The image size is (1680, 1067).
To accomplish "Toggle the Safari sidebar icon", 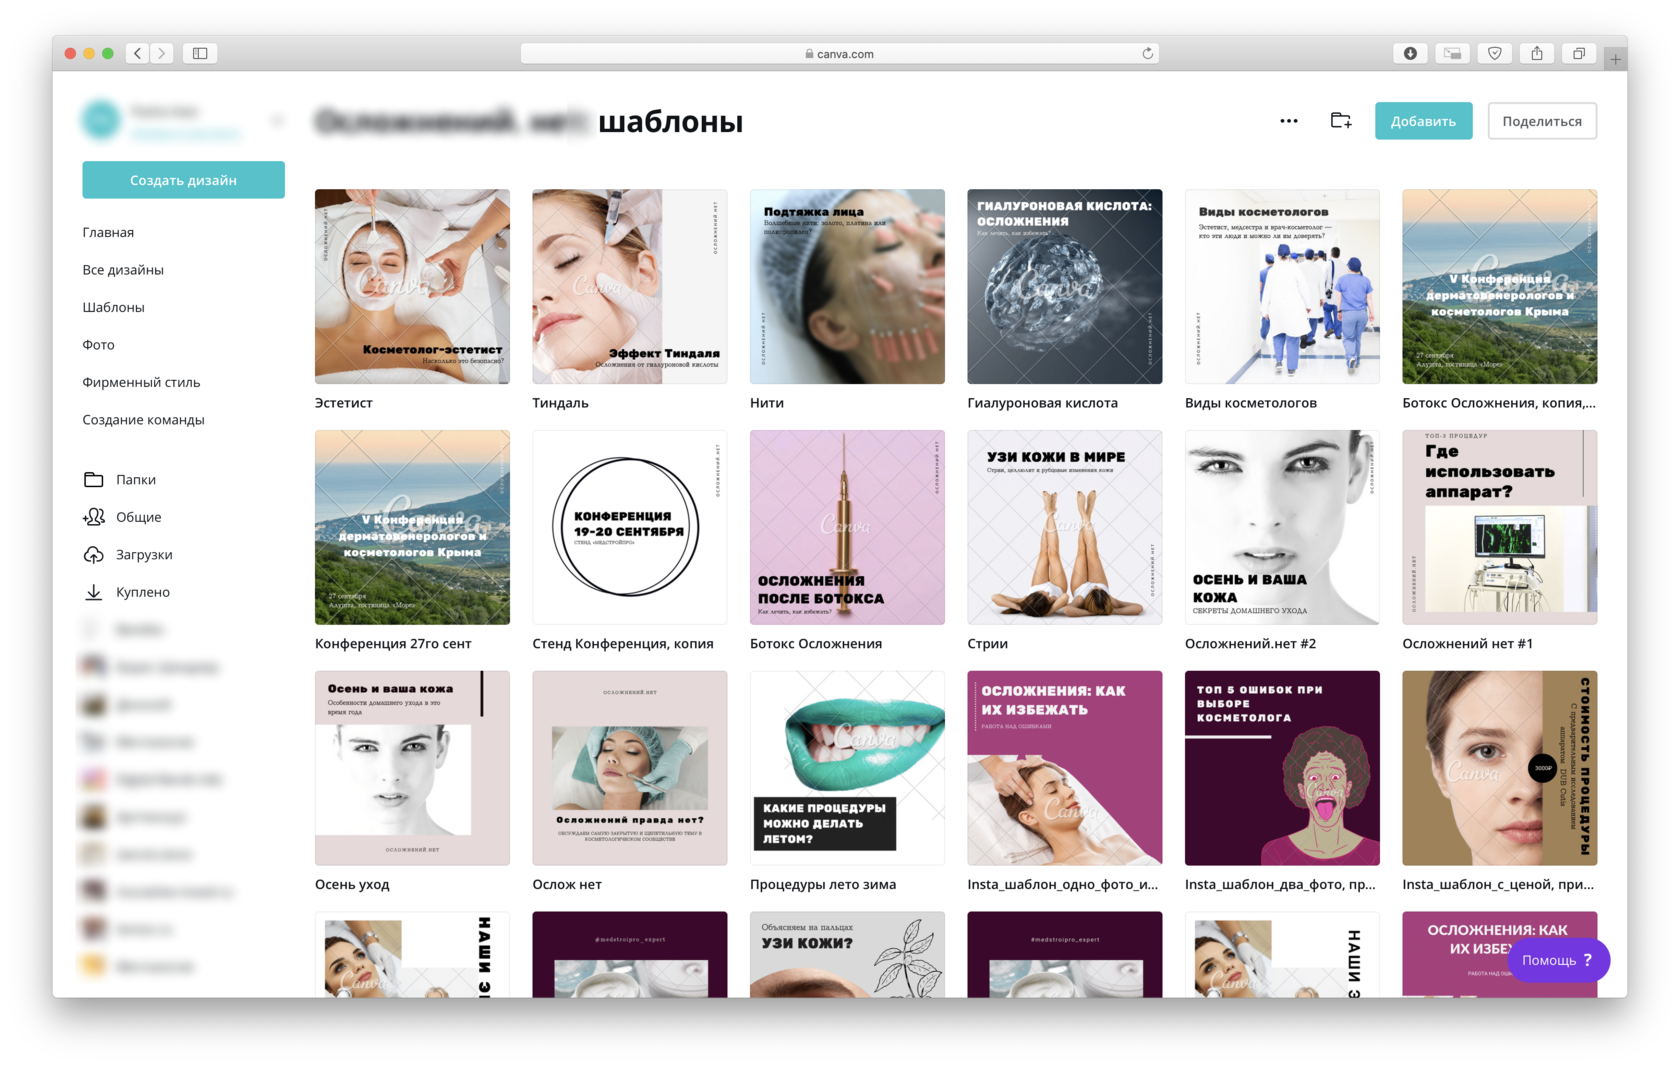I will tap(200, 53).
